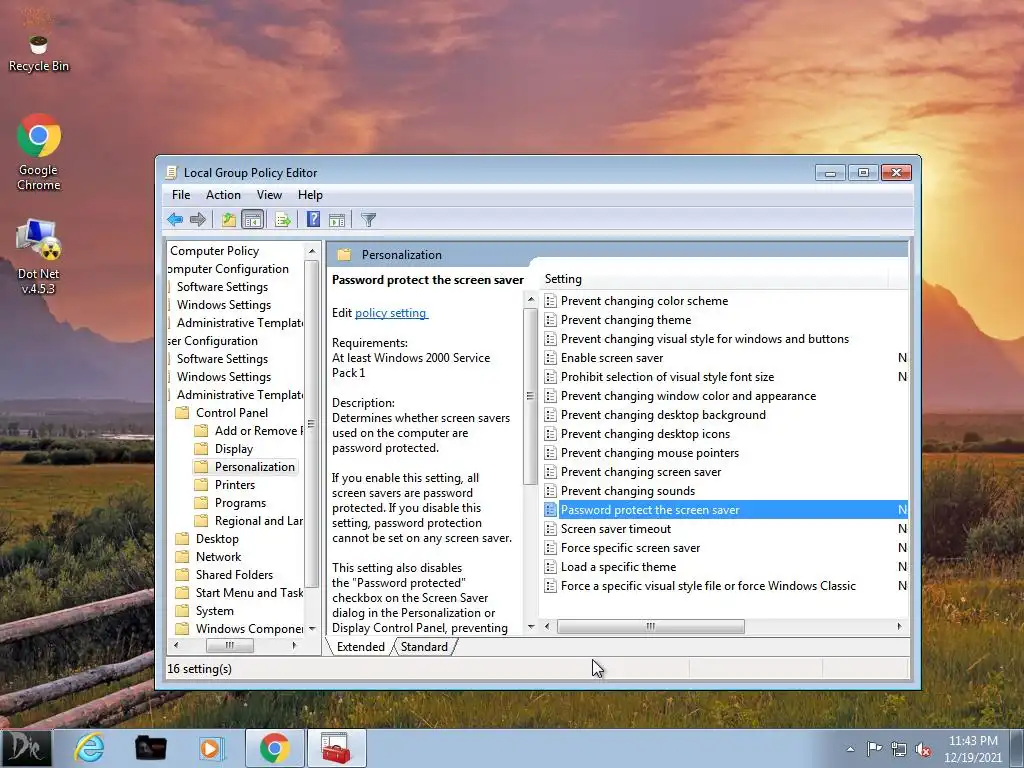Click settings list horizontal scroll left arrow
1024x768 pixels.
(x=547, y=626)
